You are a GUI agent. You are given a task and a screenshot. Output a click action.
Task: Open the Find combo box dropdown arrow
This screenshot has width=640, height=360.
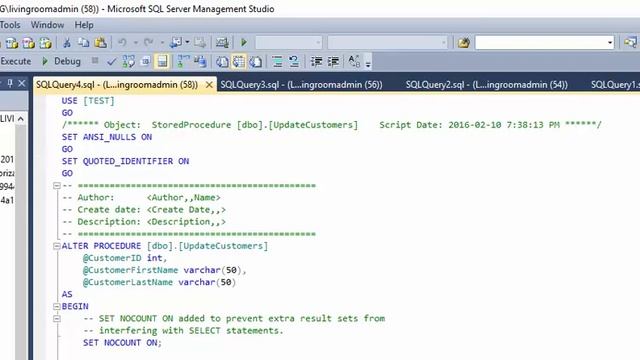click(x=610, y=42)
